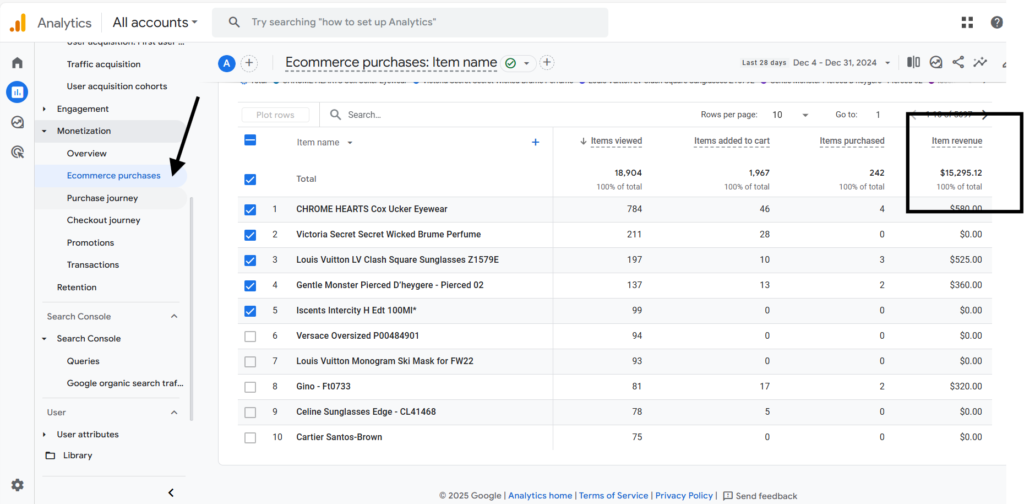The height and width of the screenshot is (504, 1024).
Task: Click the sidebar vertical scrollbar
Action: (191, 307)
